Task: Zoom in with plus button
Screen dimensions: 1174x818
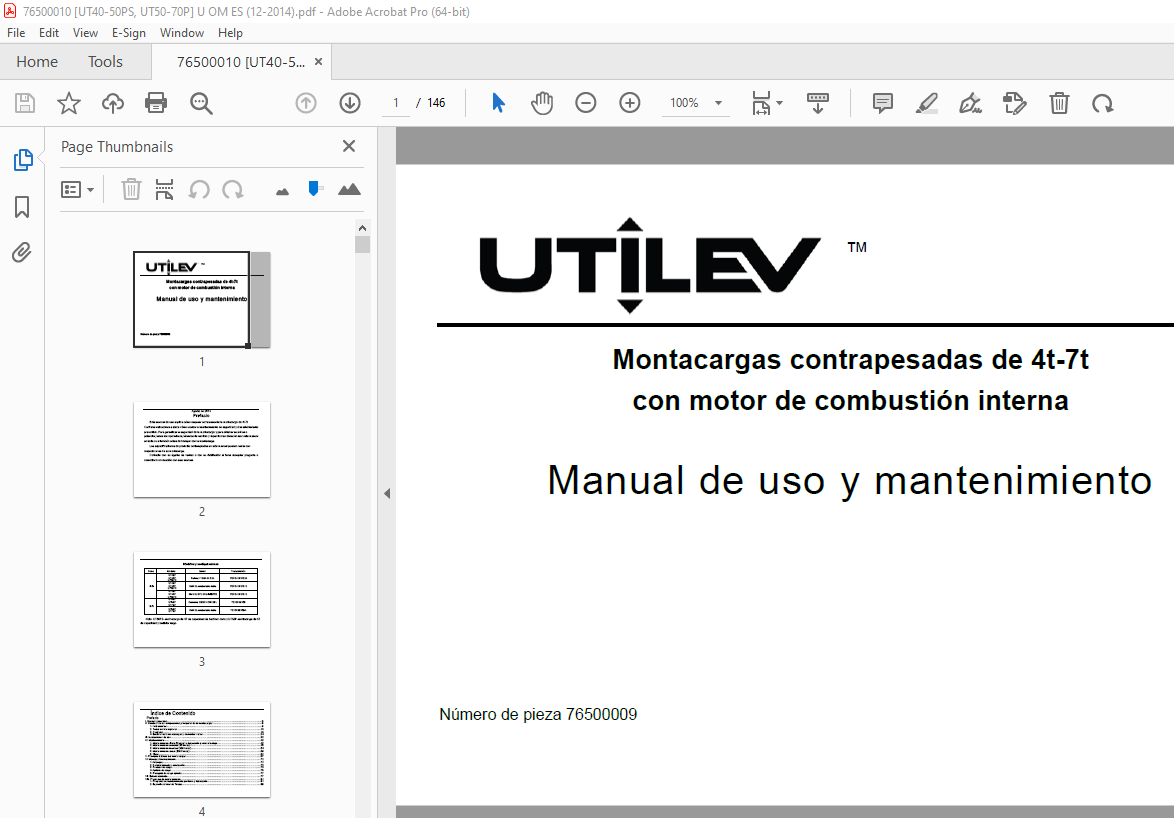Action: pos(630,103)
